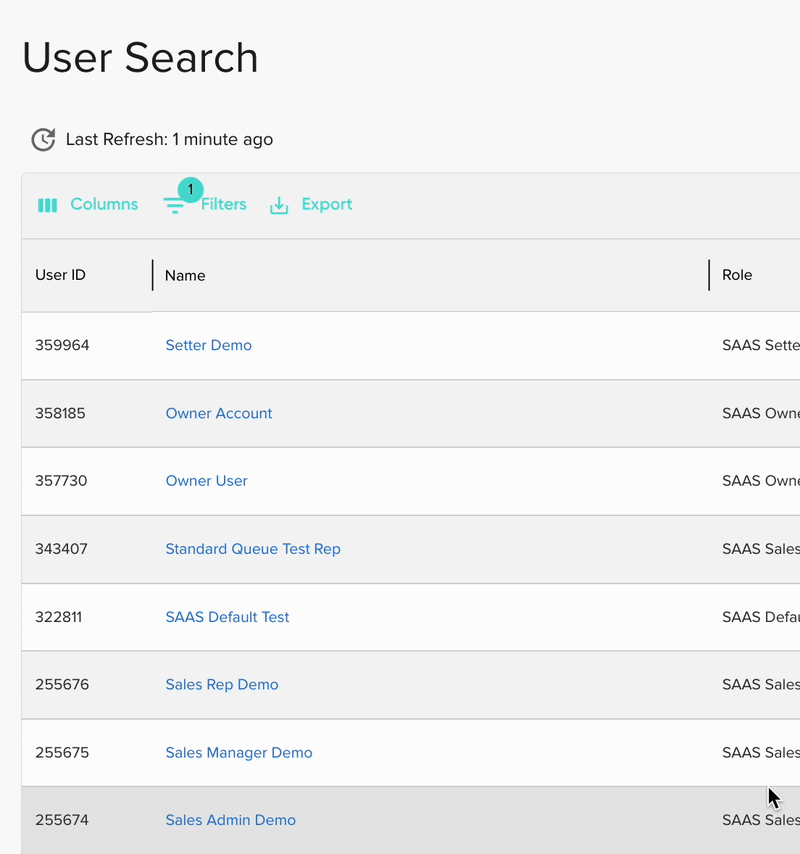This screenshot has width=800, height=854.
Task: Click the refresh clock icon
Action: point(43,140)
